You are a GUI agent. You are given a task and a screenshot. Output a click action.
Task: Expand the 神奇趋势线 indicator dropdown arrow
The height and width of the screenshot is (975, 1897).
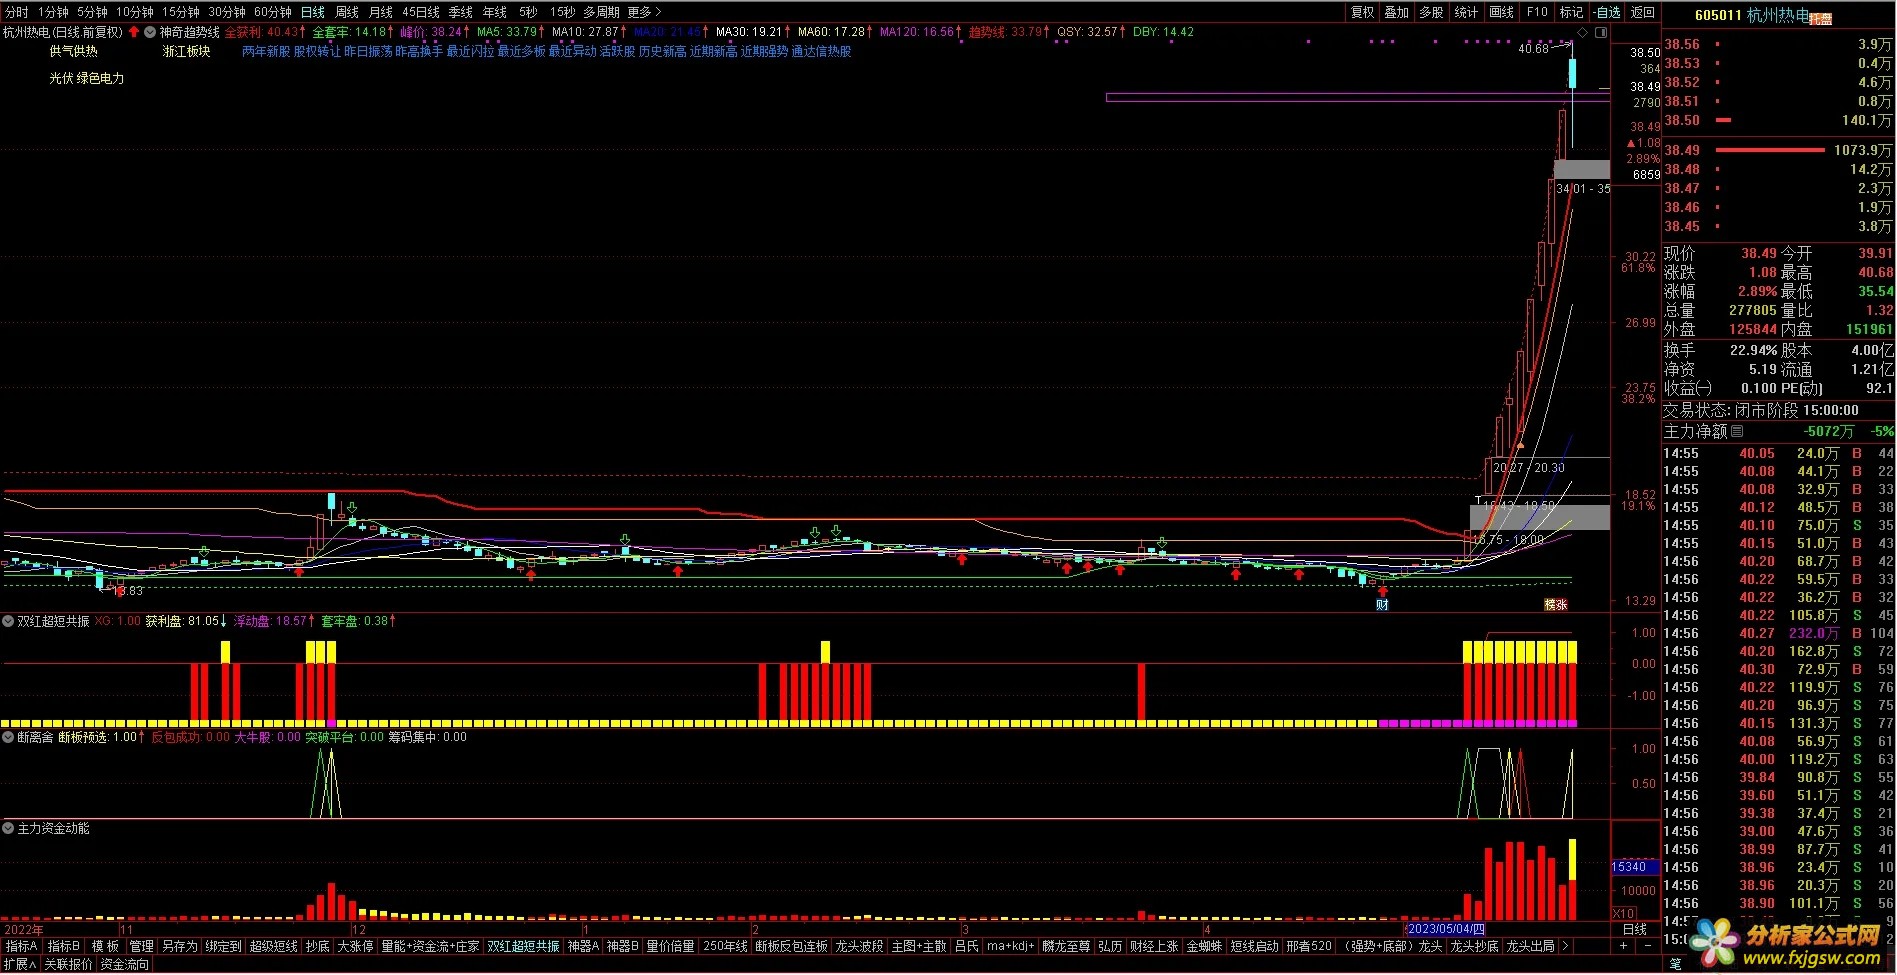click(150, 32)
